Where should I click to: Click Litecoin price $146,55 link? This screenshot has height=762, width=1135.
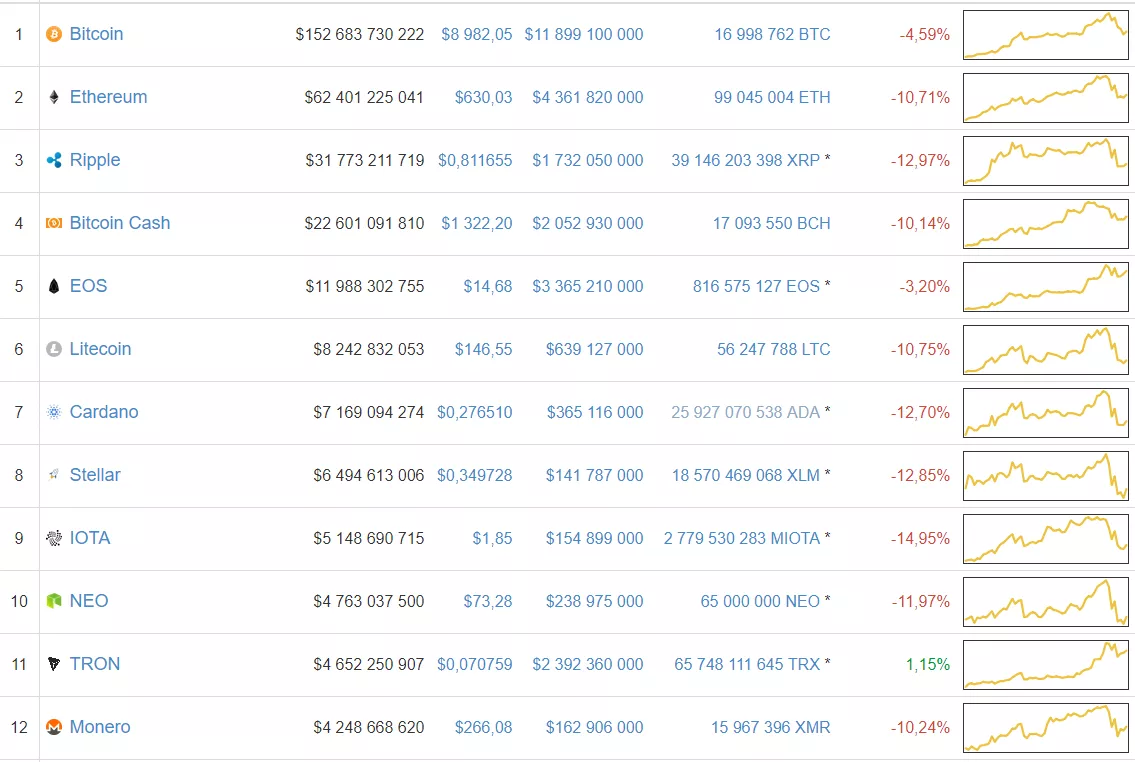tap(483, 349)
